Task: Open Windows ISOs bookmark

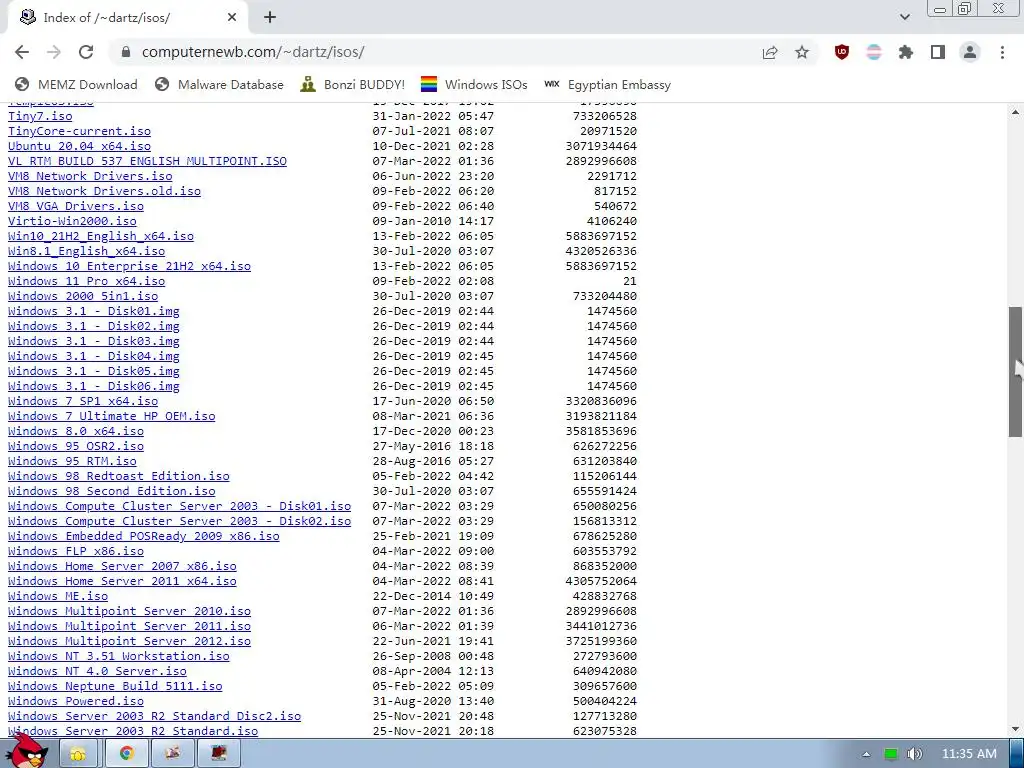Action: click(x=474, y=84)
